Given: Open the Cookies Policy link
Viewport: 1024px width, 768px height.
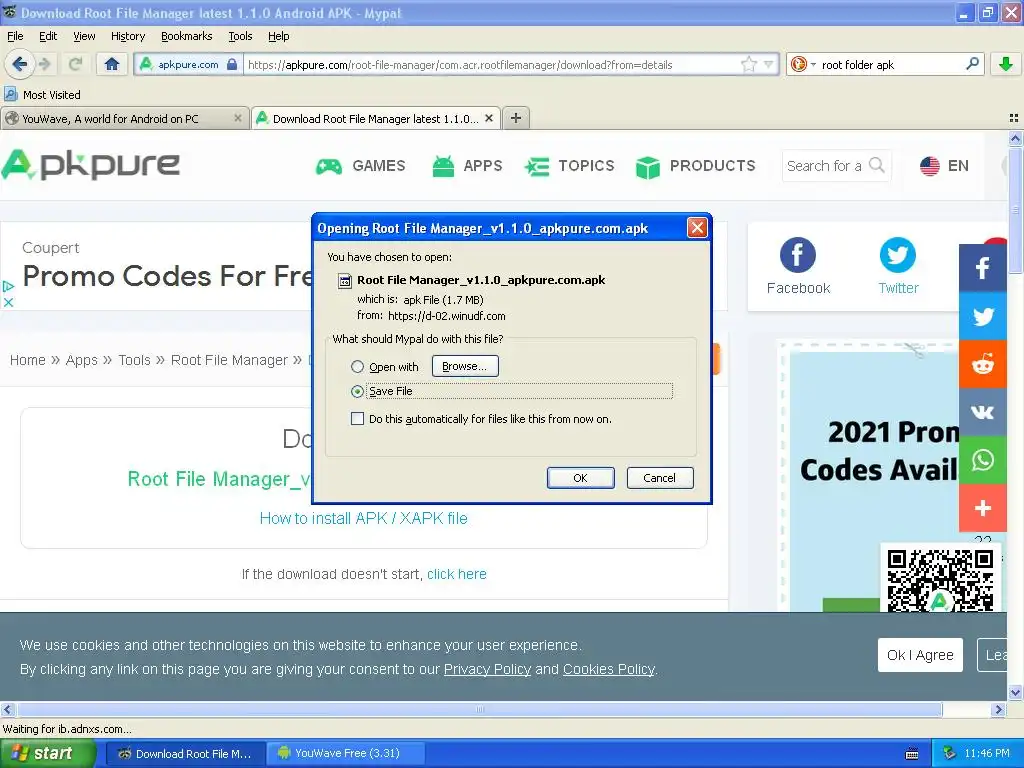Looking at the screenshot, I should coord(609,669).
